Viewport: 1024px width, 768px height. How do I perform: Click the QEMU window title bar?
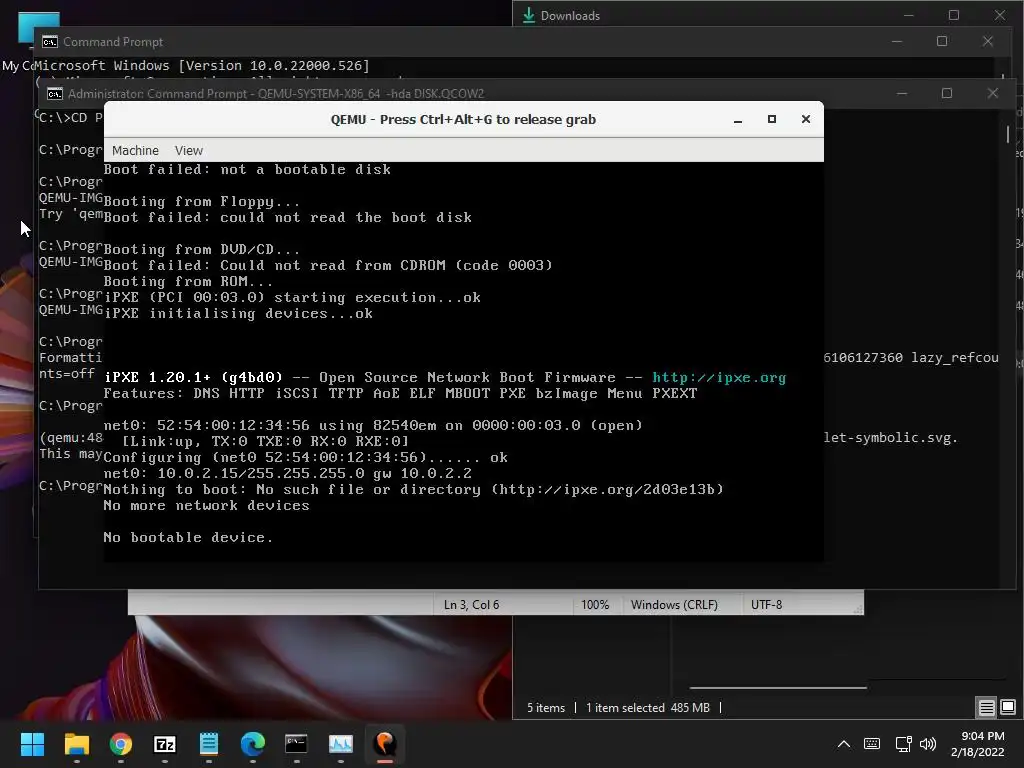[x=463, y=120]
